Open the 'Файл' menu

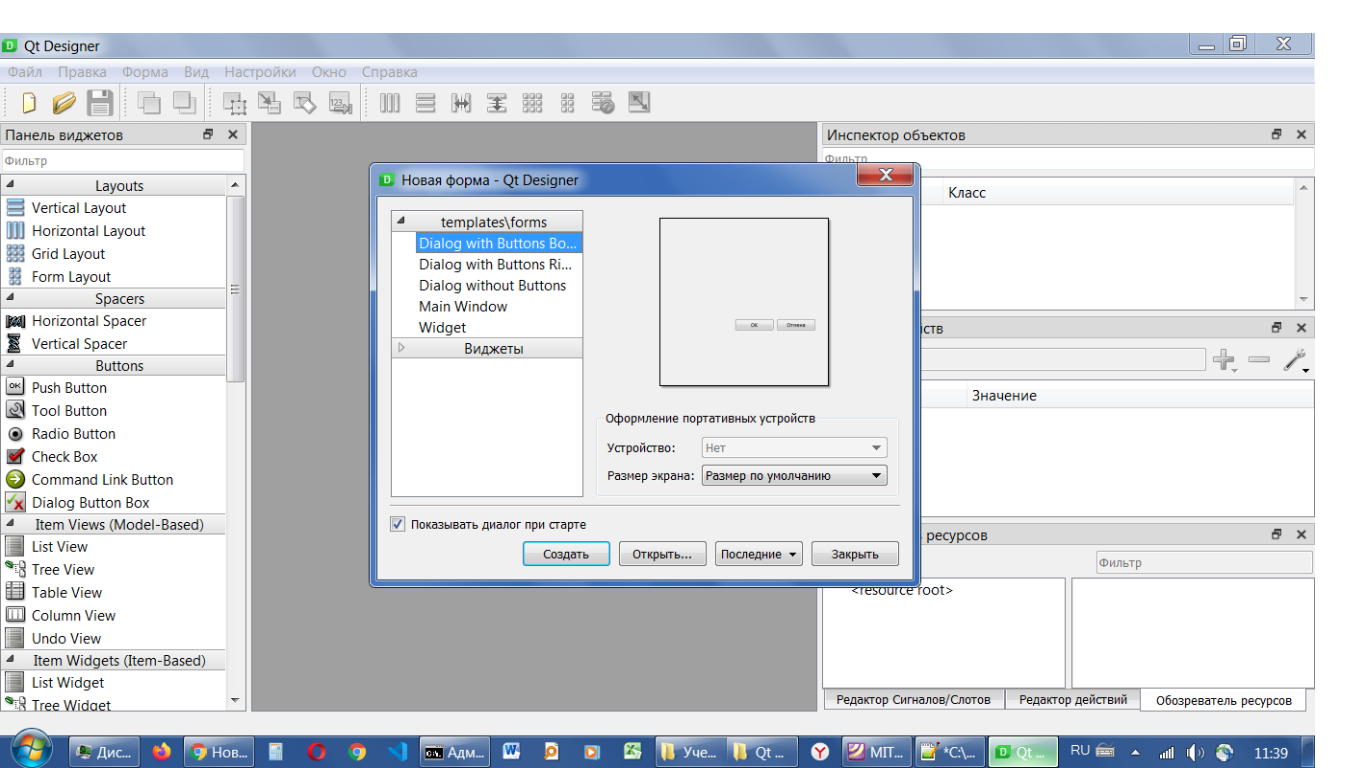[x=25, y=72]
